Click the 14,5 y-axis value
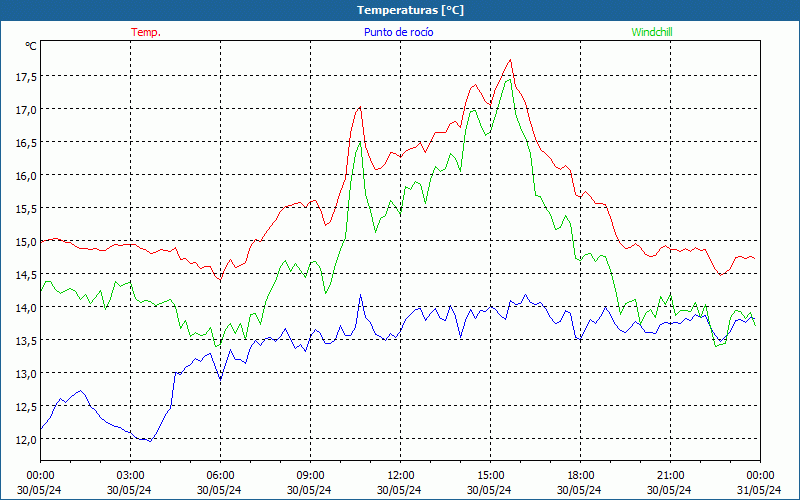 [26, 274]
